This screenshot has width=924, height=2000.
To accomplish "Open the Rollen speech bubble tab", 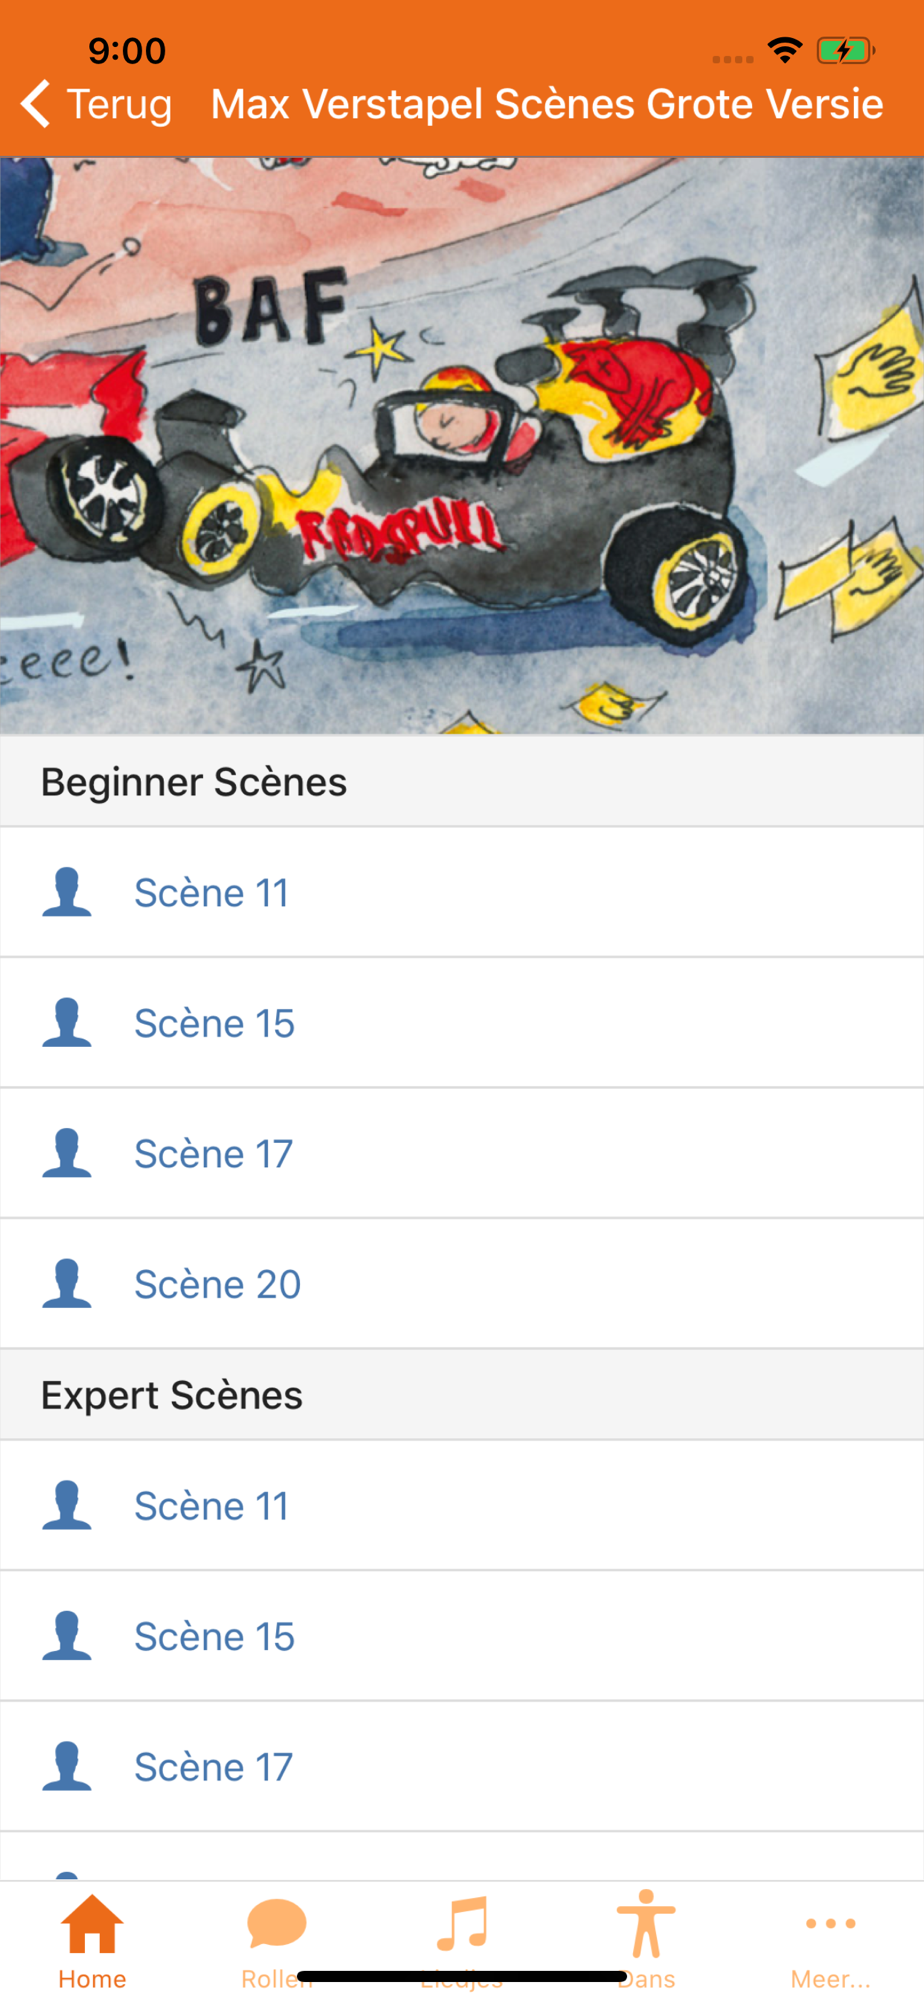I will [x=276, y=1940].
